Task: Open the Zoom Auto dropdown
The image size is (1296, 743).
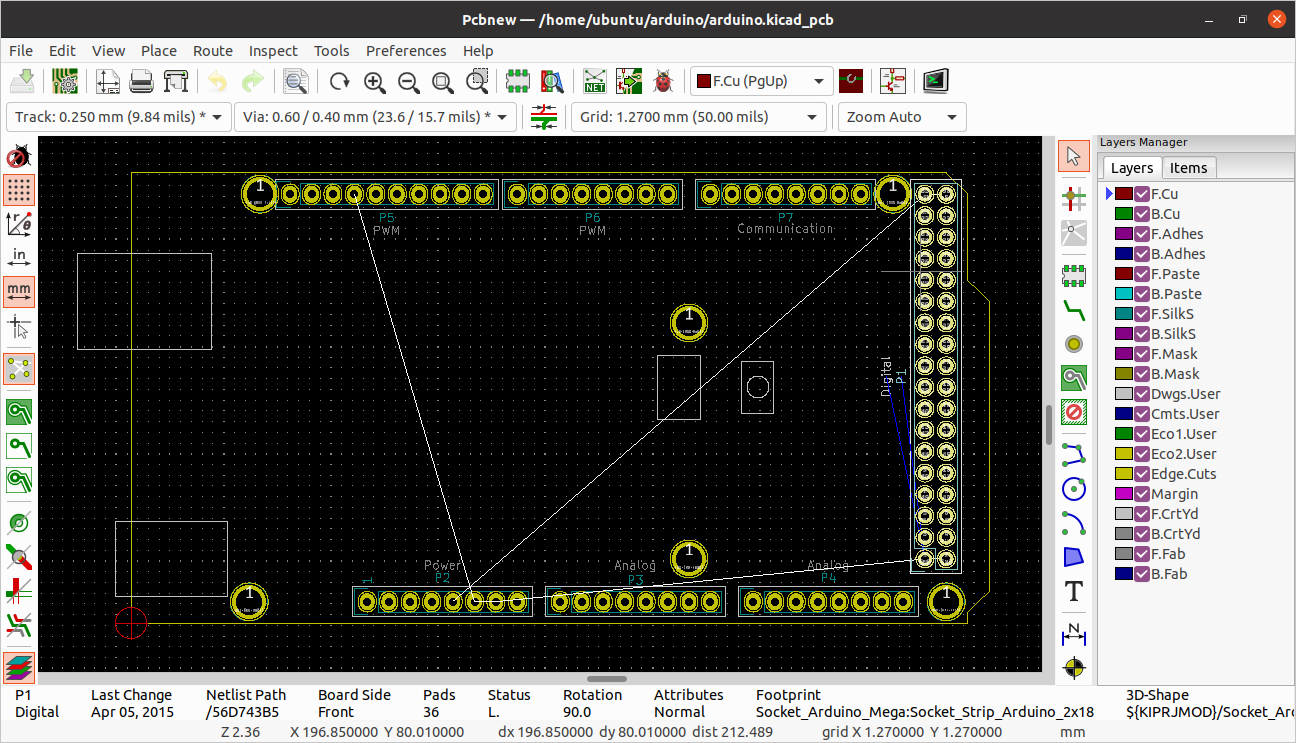Action: [902, 117]
